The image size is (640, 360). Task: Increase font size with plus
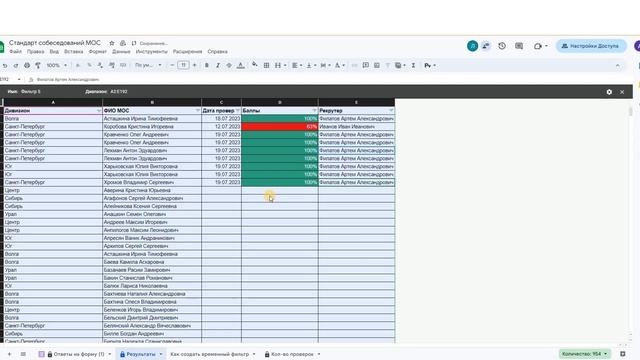(x=194, y=65)
